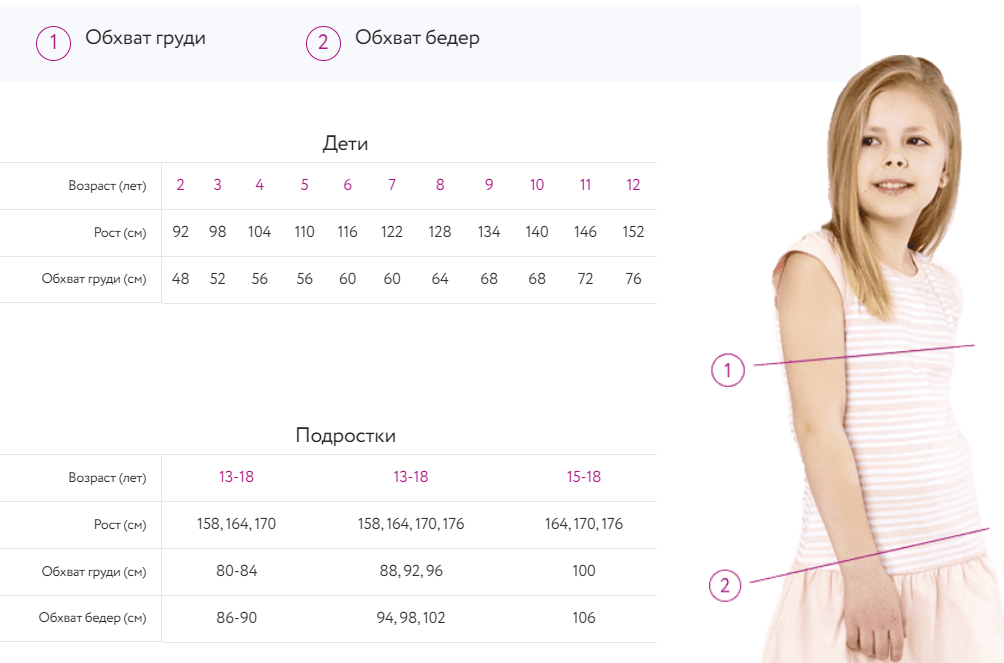Viewport: 1004px width, 663px height.
Task: Click the circled 1 marker on the girl's chest line
Action: point(728,370)
